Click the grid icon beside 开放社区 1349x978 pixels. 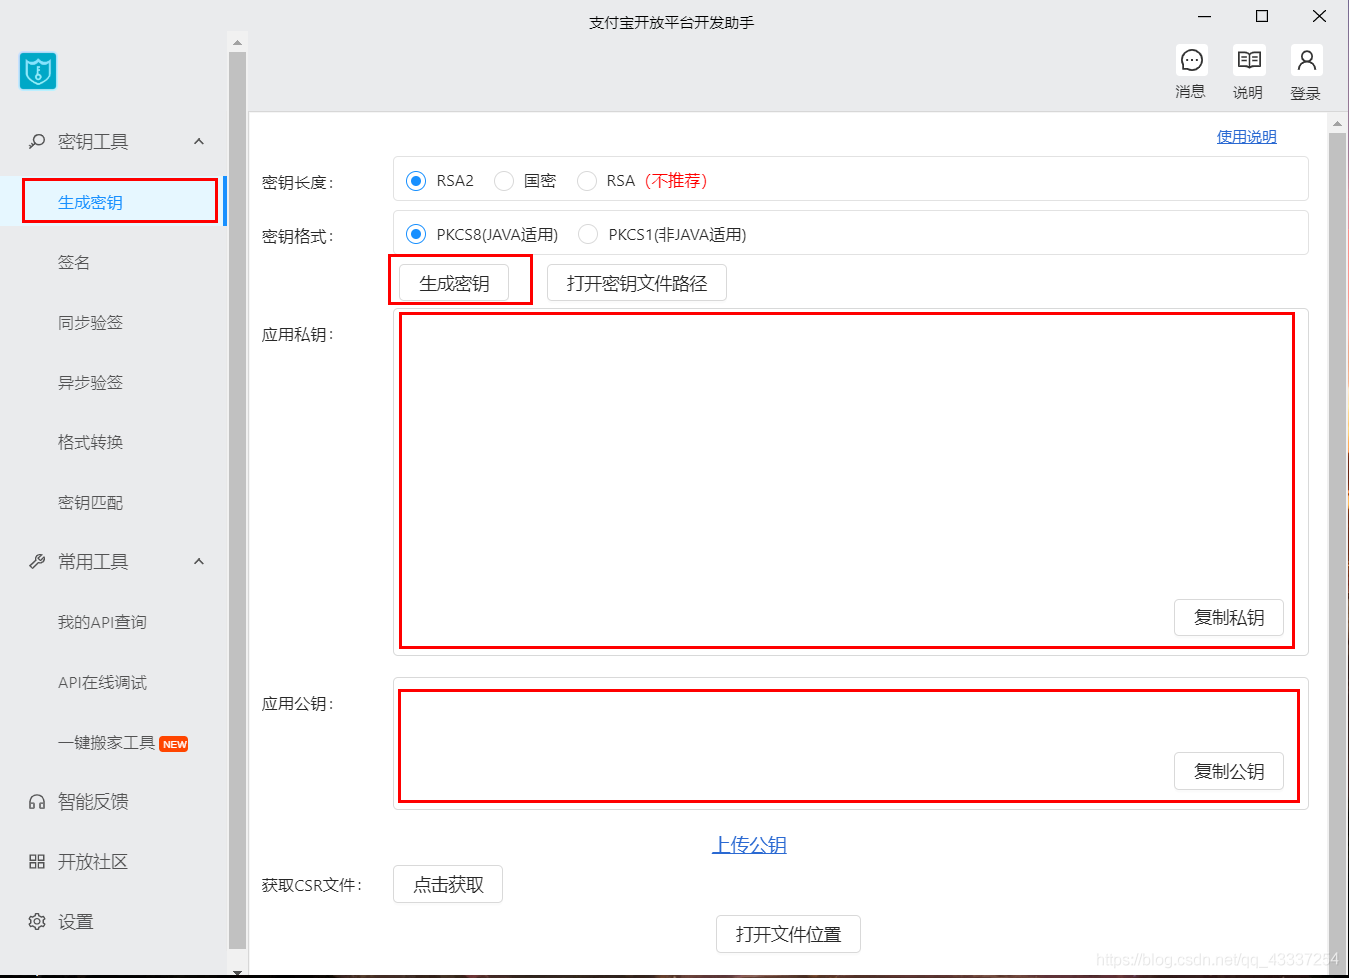click(37, 861)
